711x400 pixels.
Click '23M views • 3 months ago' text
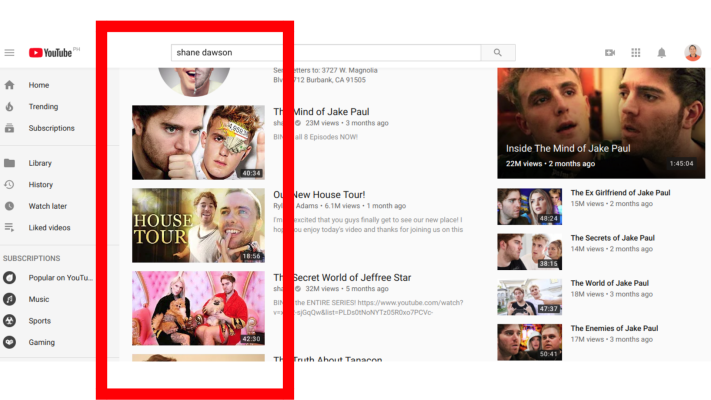click(347, 123)
